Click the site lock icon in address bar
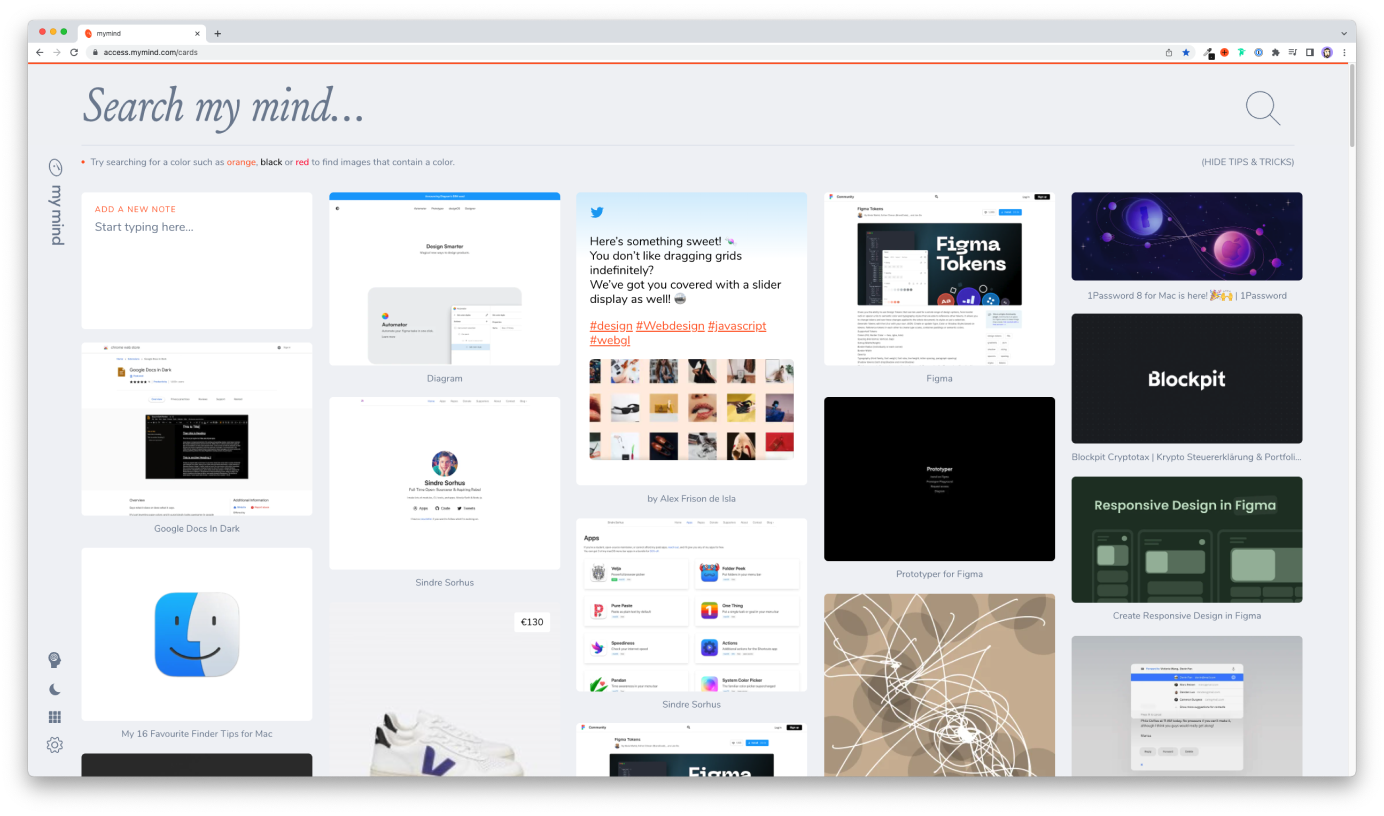The height and width of the screenshot is (816, 1384). click(x=94, y=52)
